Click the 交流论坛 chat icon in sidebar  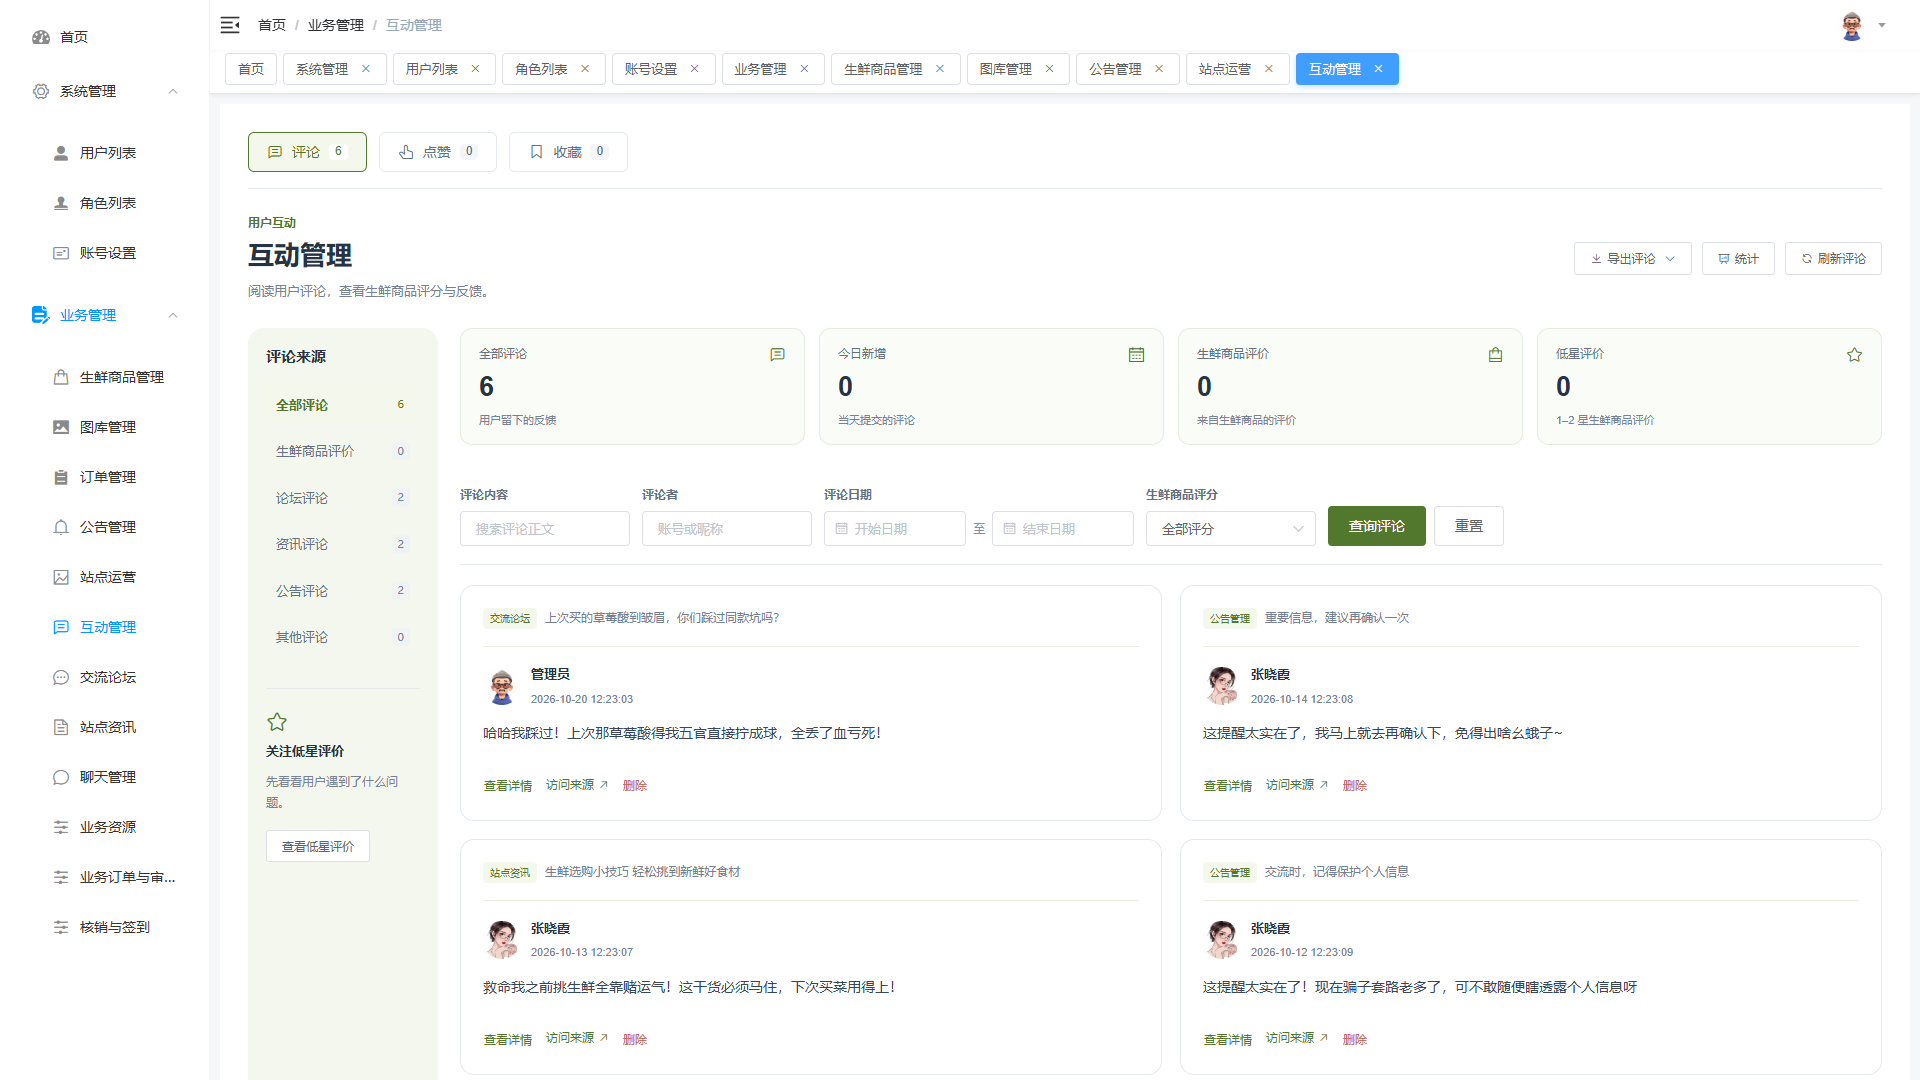[61, 677]
